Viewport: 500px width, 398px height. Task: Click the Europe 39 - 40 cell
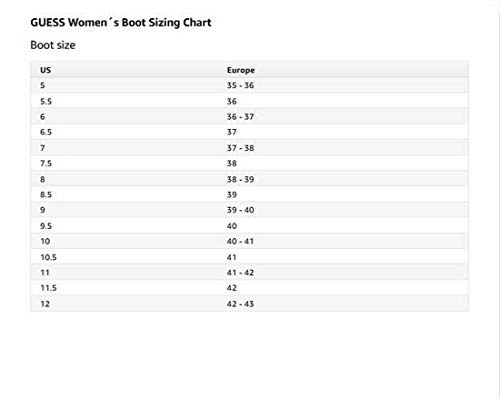click(240, 210)
